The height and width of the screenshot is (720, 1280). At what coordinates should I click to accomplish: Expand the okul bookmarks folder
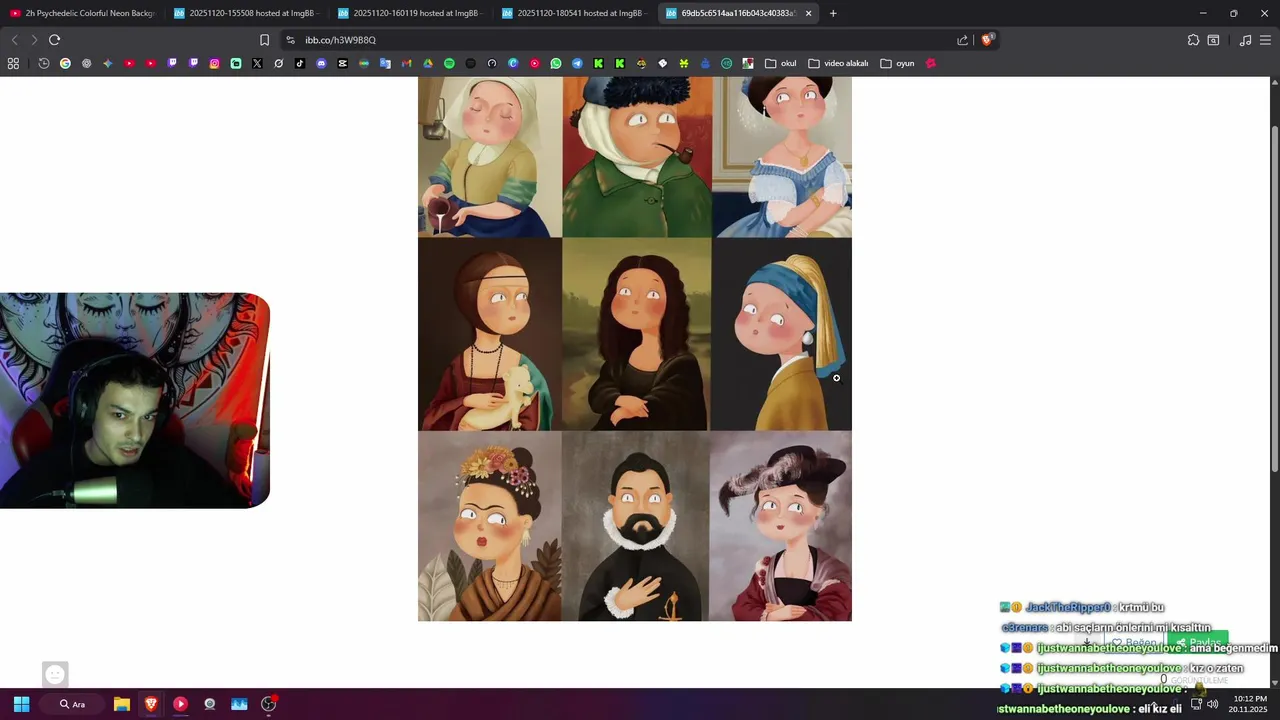coord(780,63)
